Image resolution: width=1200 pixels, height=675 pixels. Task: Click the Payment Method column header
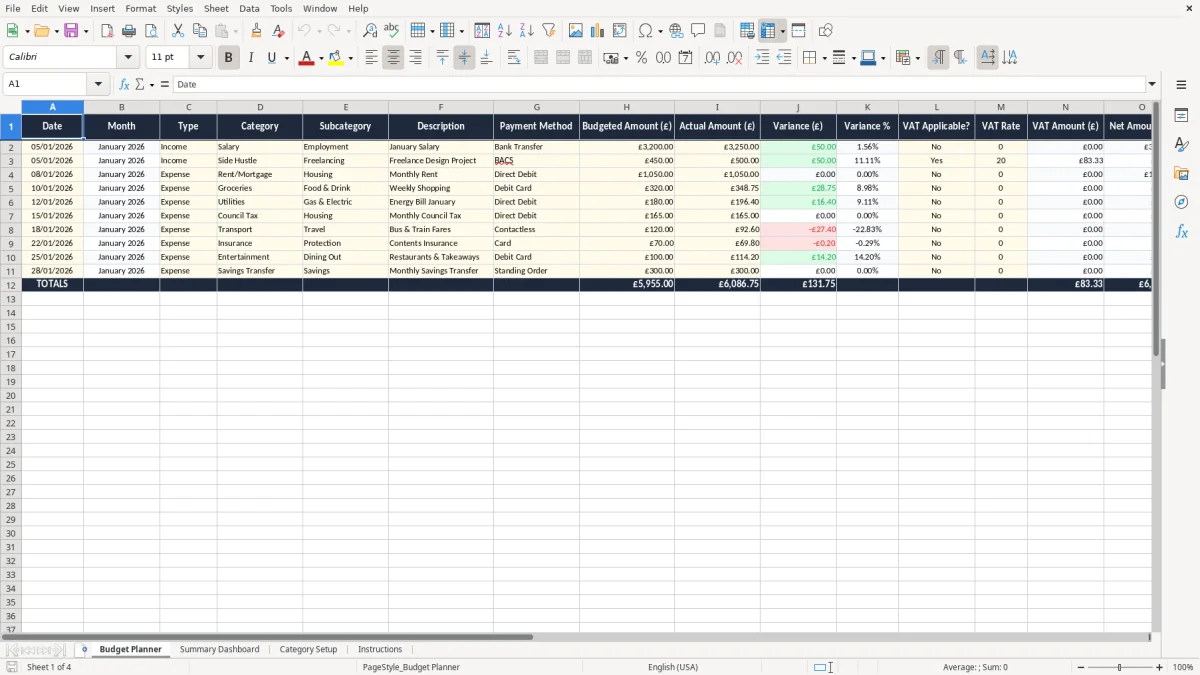point(536,126)
